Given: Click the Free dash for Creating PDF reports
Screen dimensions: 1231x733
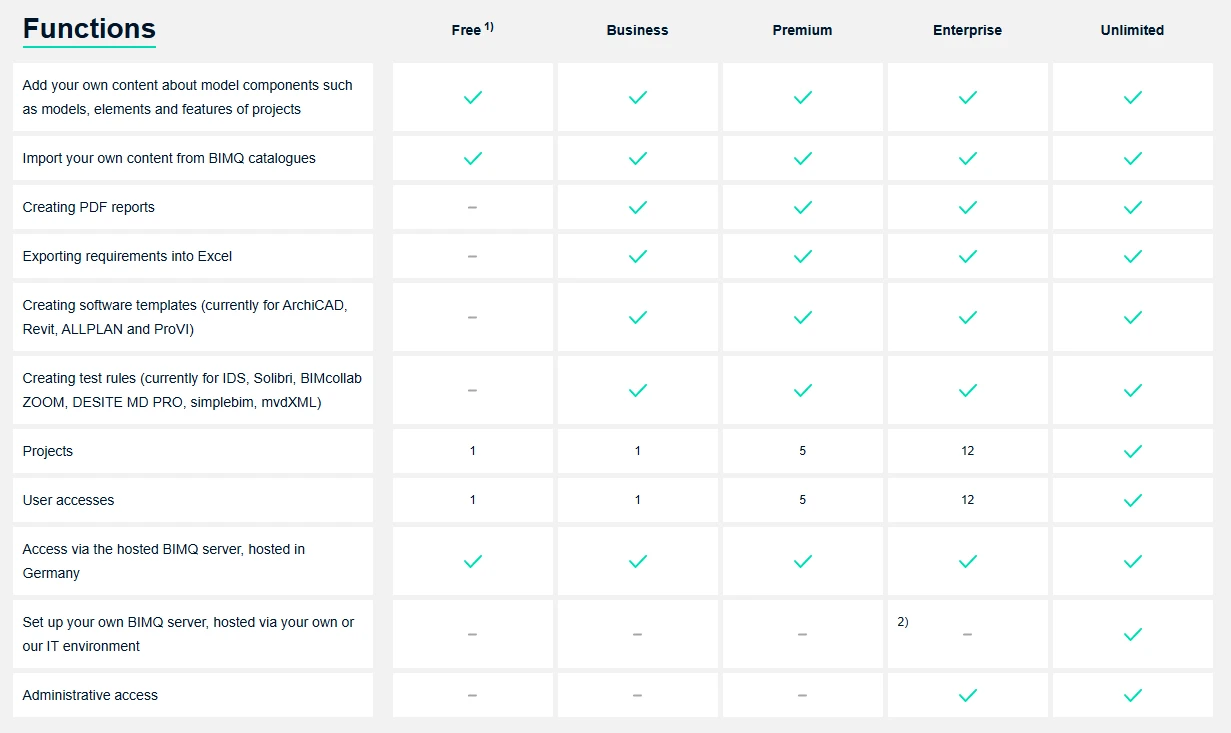Looking at the screenshot, I should tap(473, 207).
